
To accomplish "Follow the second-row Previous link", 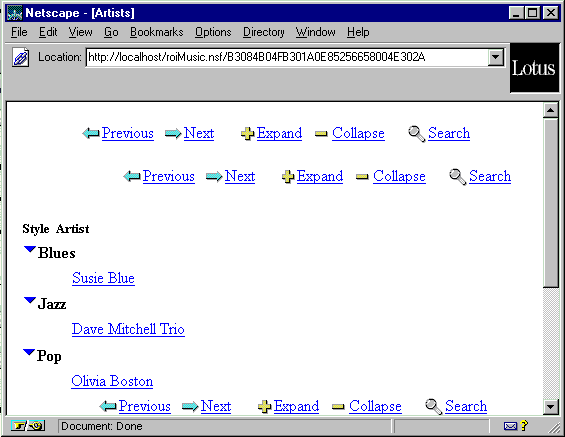I will tap(169, 176).
